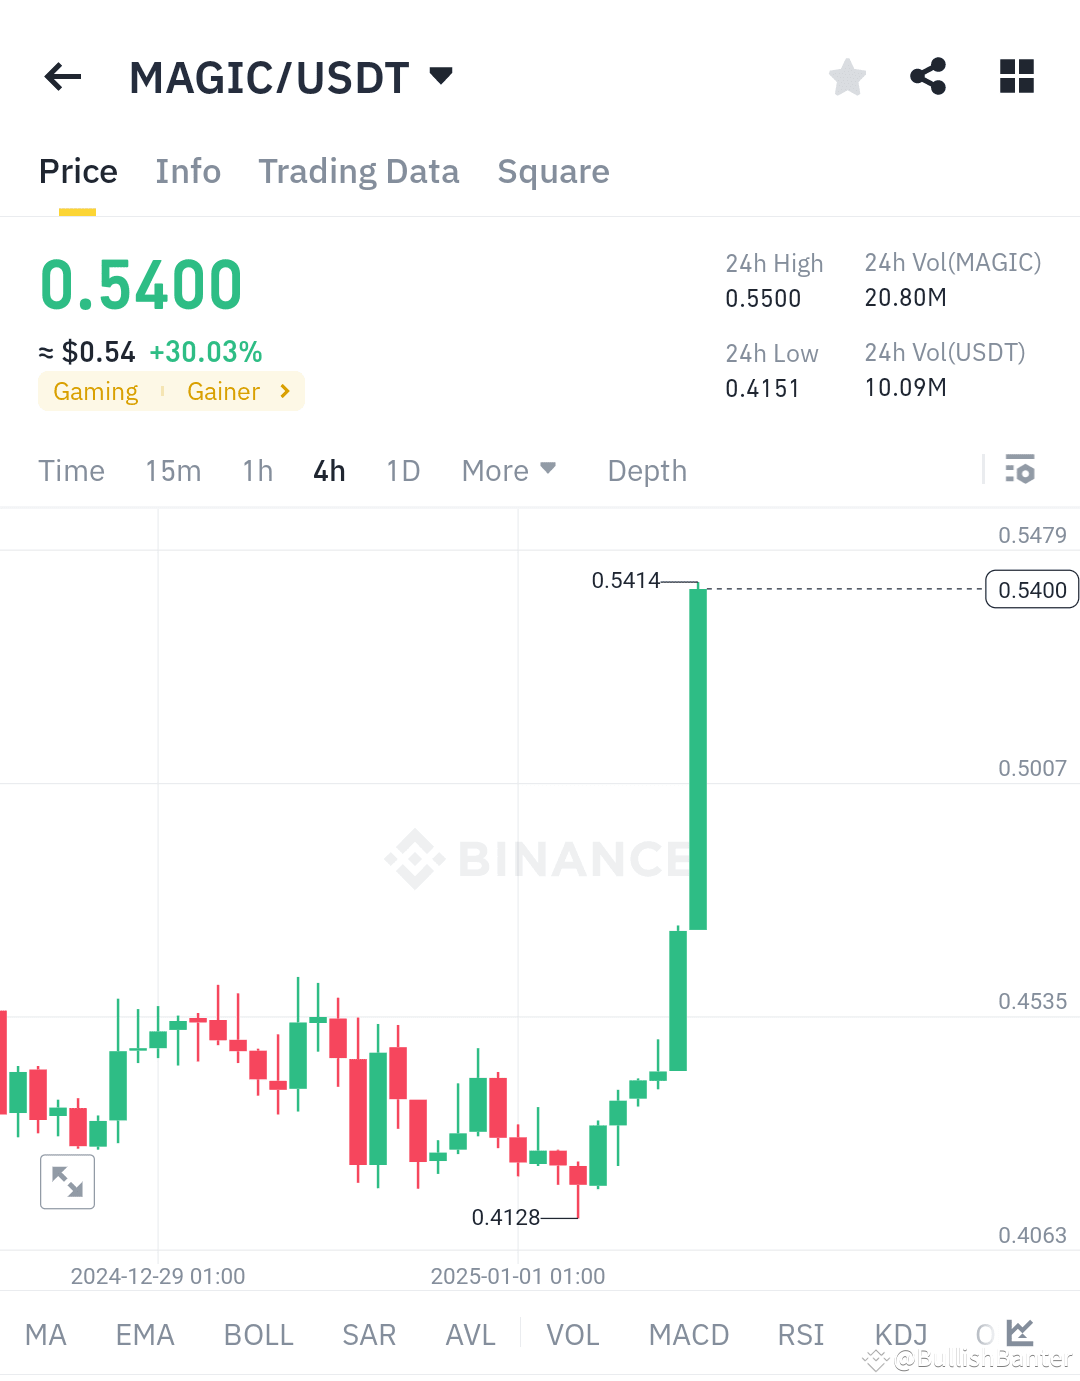This screenshot has height=1381, width=1080.
Task: Open the chart type icon bottom right
Action: point(1019,1333)
